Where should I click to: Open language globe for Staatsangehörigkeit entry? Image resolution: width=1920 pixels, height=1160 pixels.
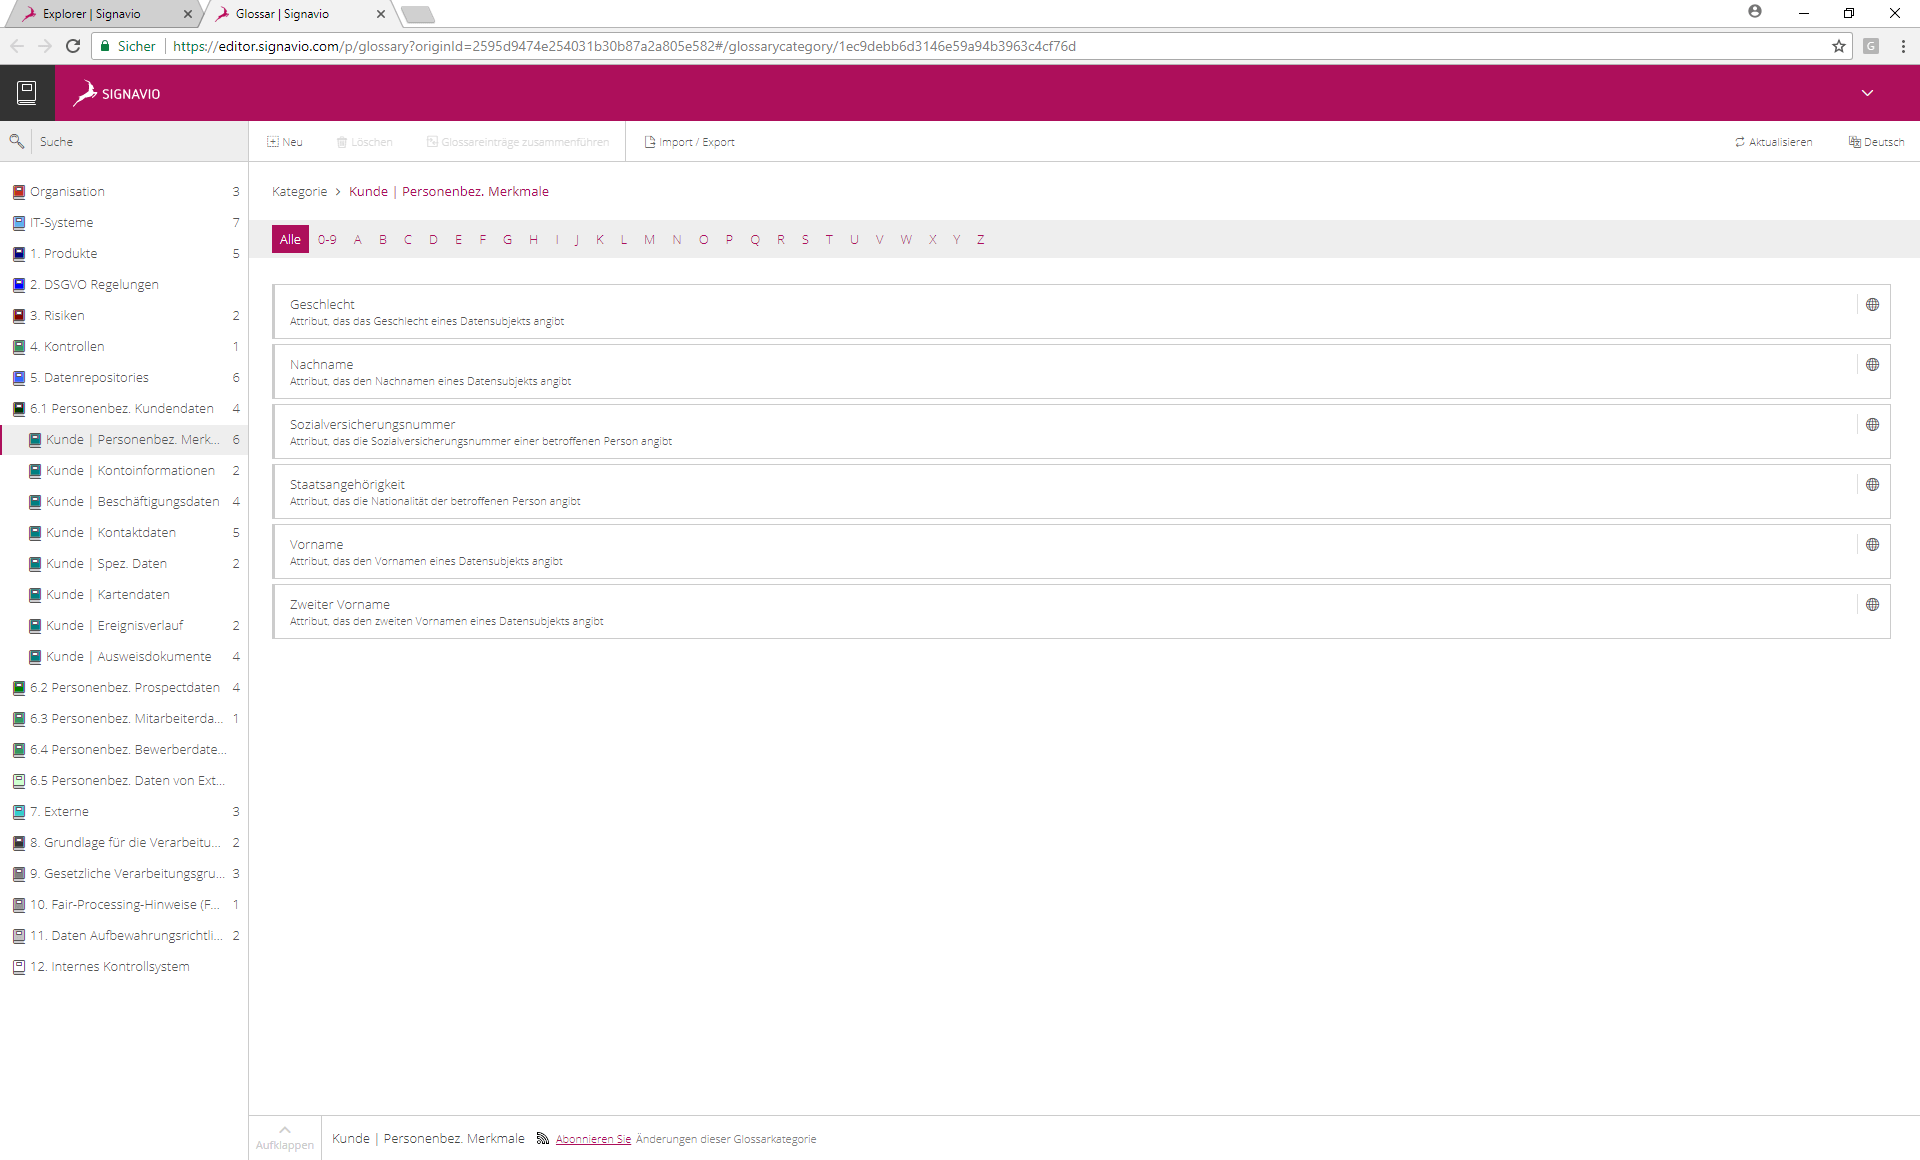[1872, 485]
